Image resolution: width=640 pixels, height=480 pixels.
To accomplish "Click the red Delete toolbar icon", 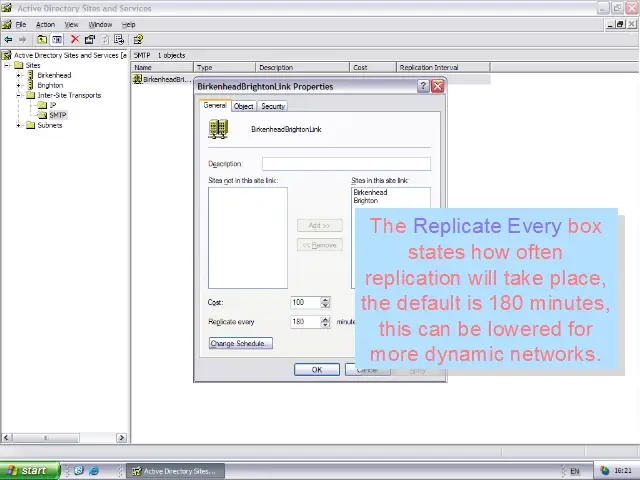I will tap(74, 40).
